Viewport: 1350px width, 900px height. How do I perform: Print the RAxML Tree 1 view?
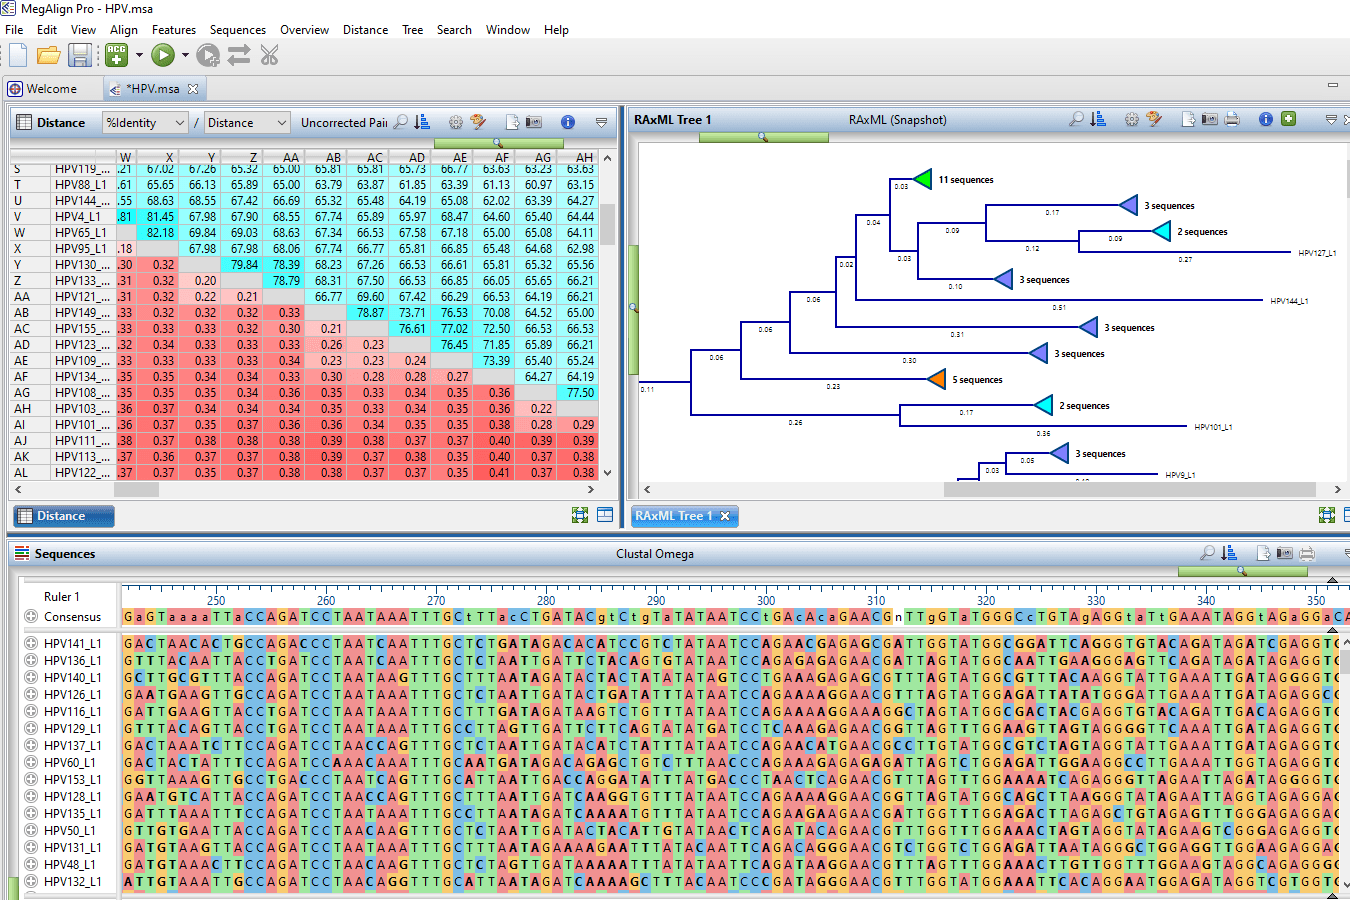(x=1232, y=118)
